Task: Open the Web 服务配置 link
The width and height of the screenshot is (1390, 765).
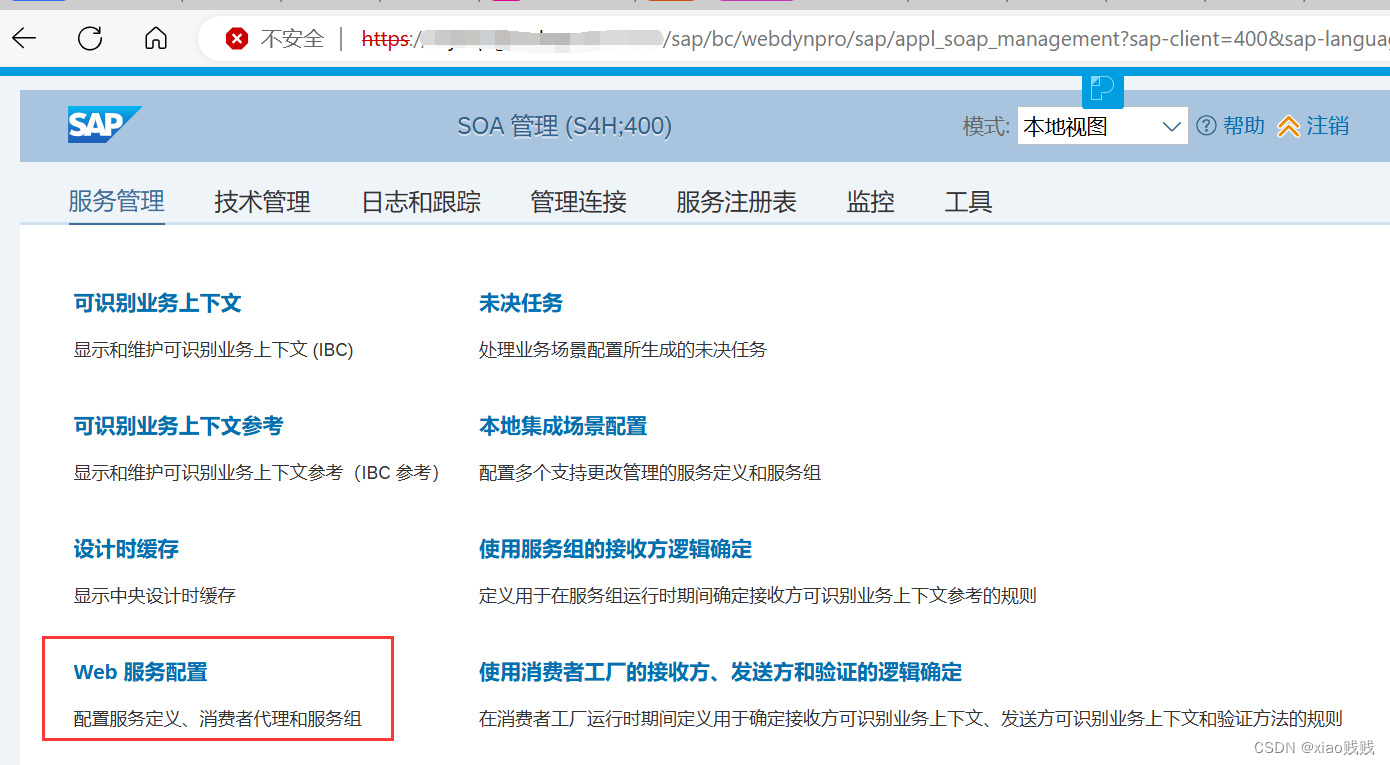Action: (x=141, y=672)
